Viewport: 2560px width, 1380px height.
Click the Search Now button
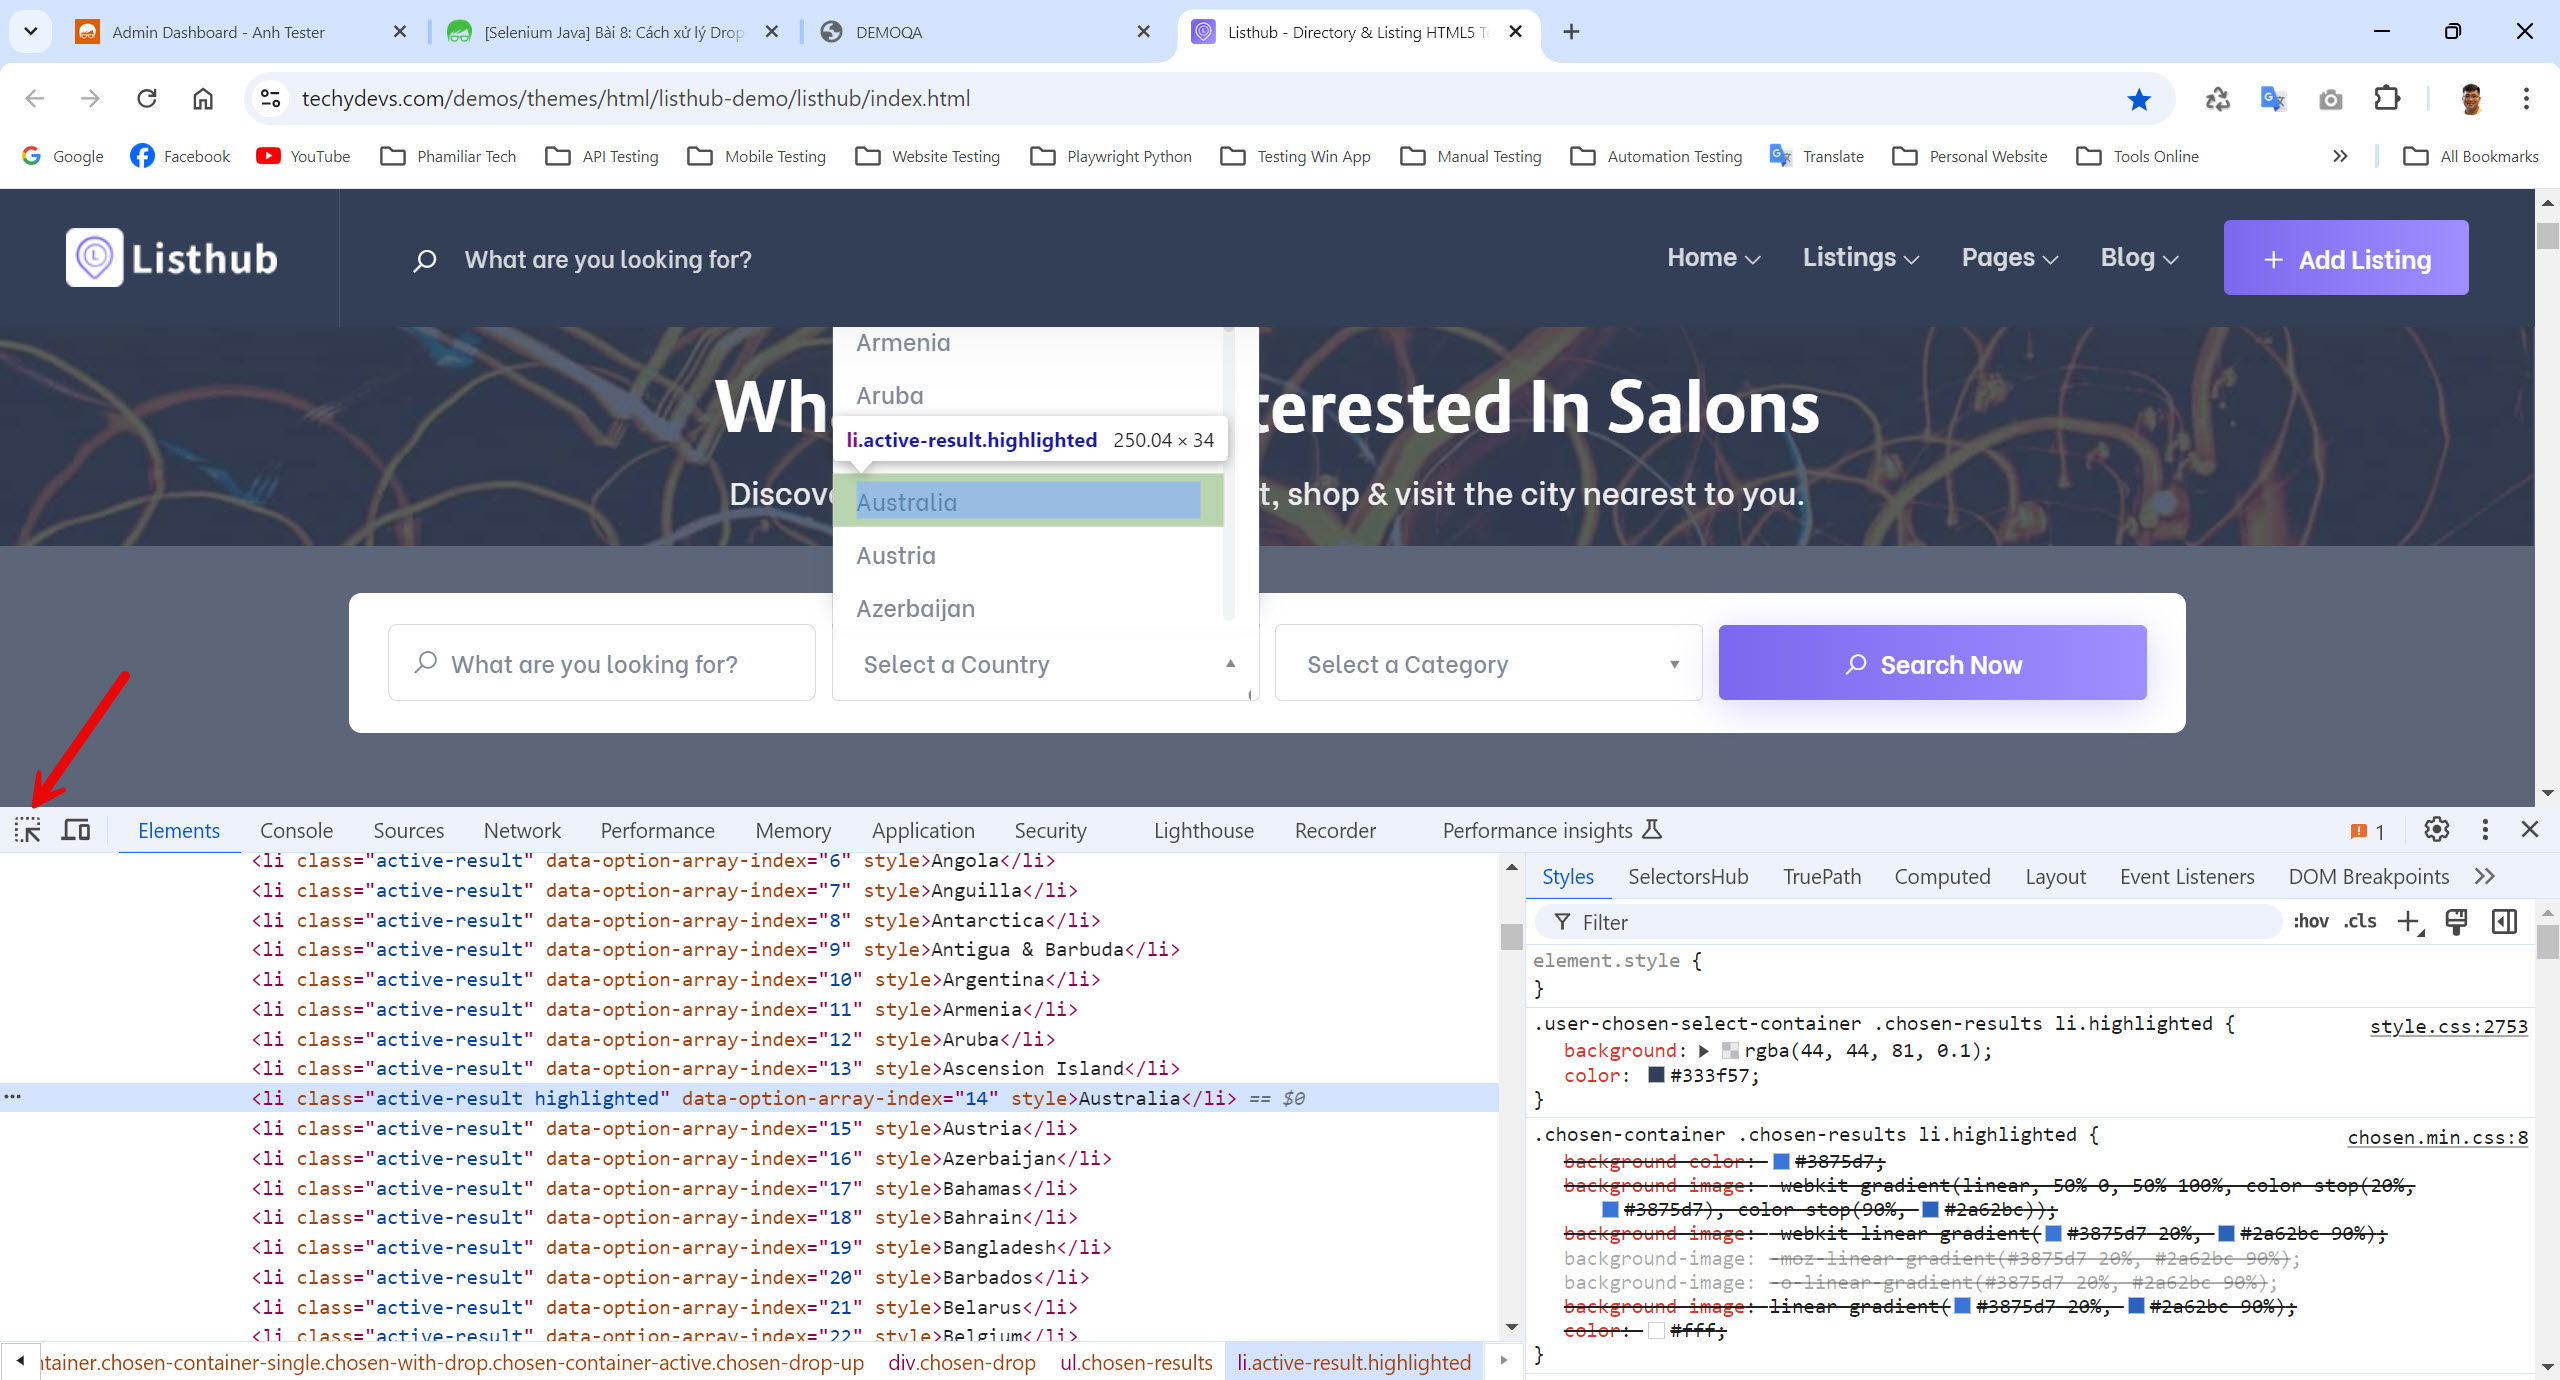click(1932, 663)
